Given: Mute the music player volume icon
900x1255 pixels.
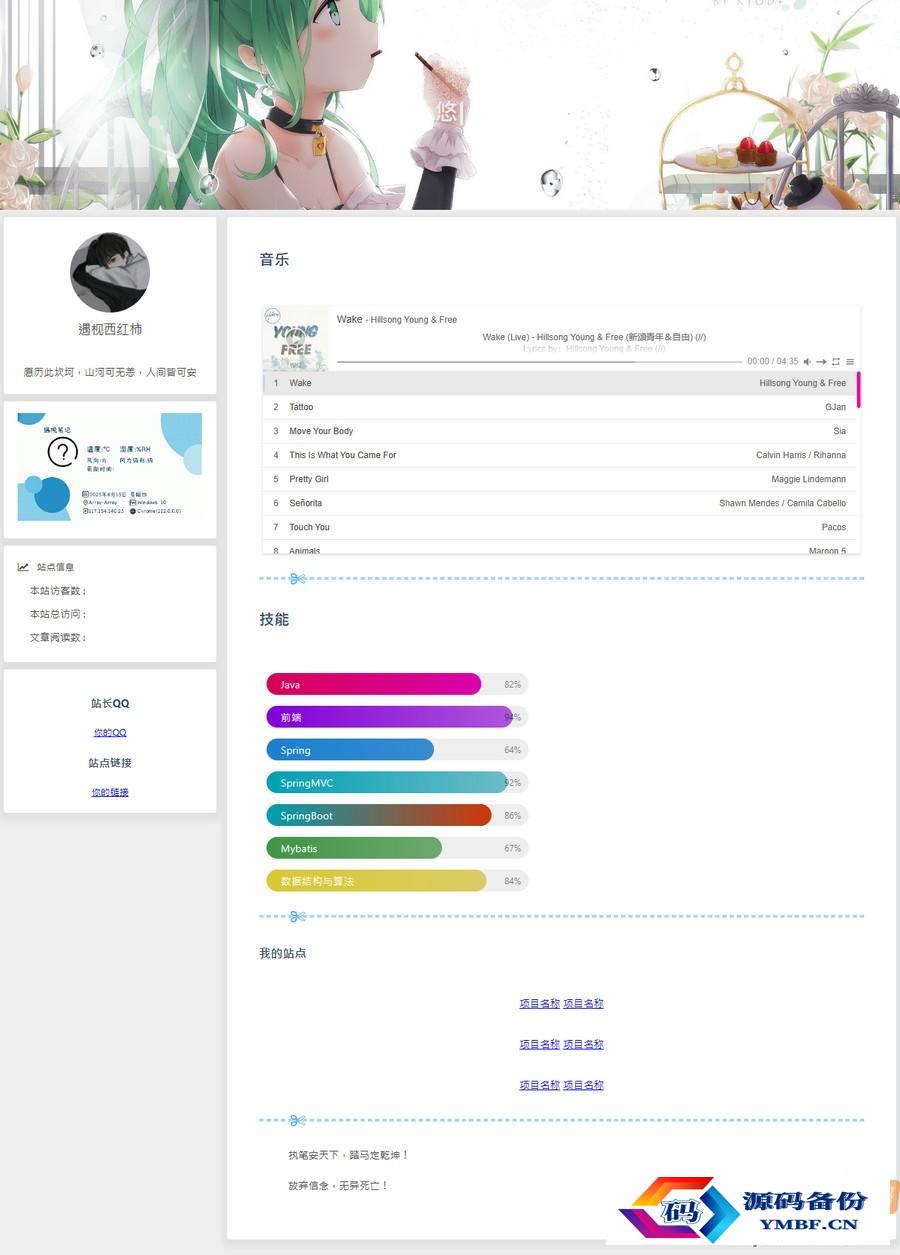Looking at the screenshot, I should [807, 362].
